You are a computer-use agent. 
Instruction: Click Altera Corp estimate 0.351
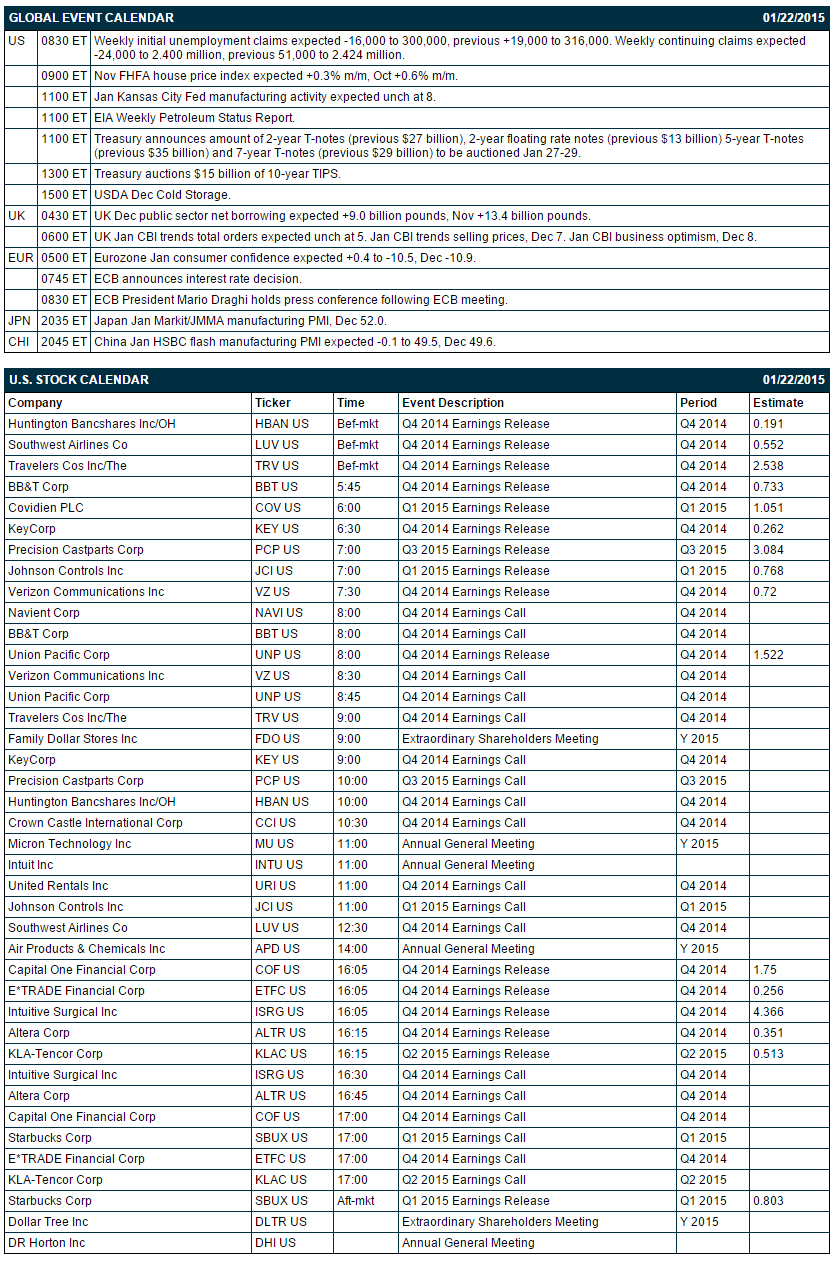point(770,1033)
